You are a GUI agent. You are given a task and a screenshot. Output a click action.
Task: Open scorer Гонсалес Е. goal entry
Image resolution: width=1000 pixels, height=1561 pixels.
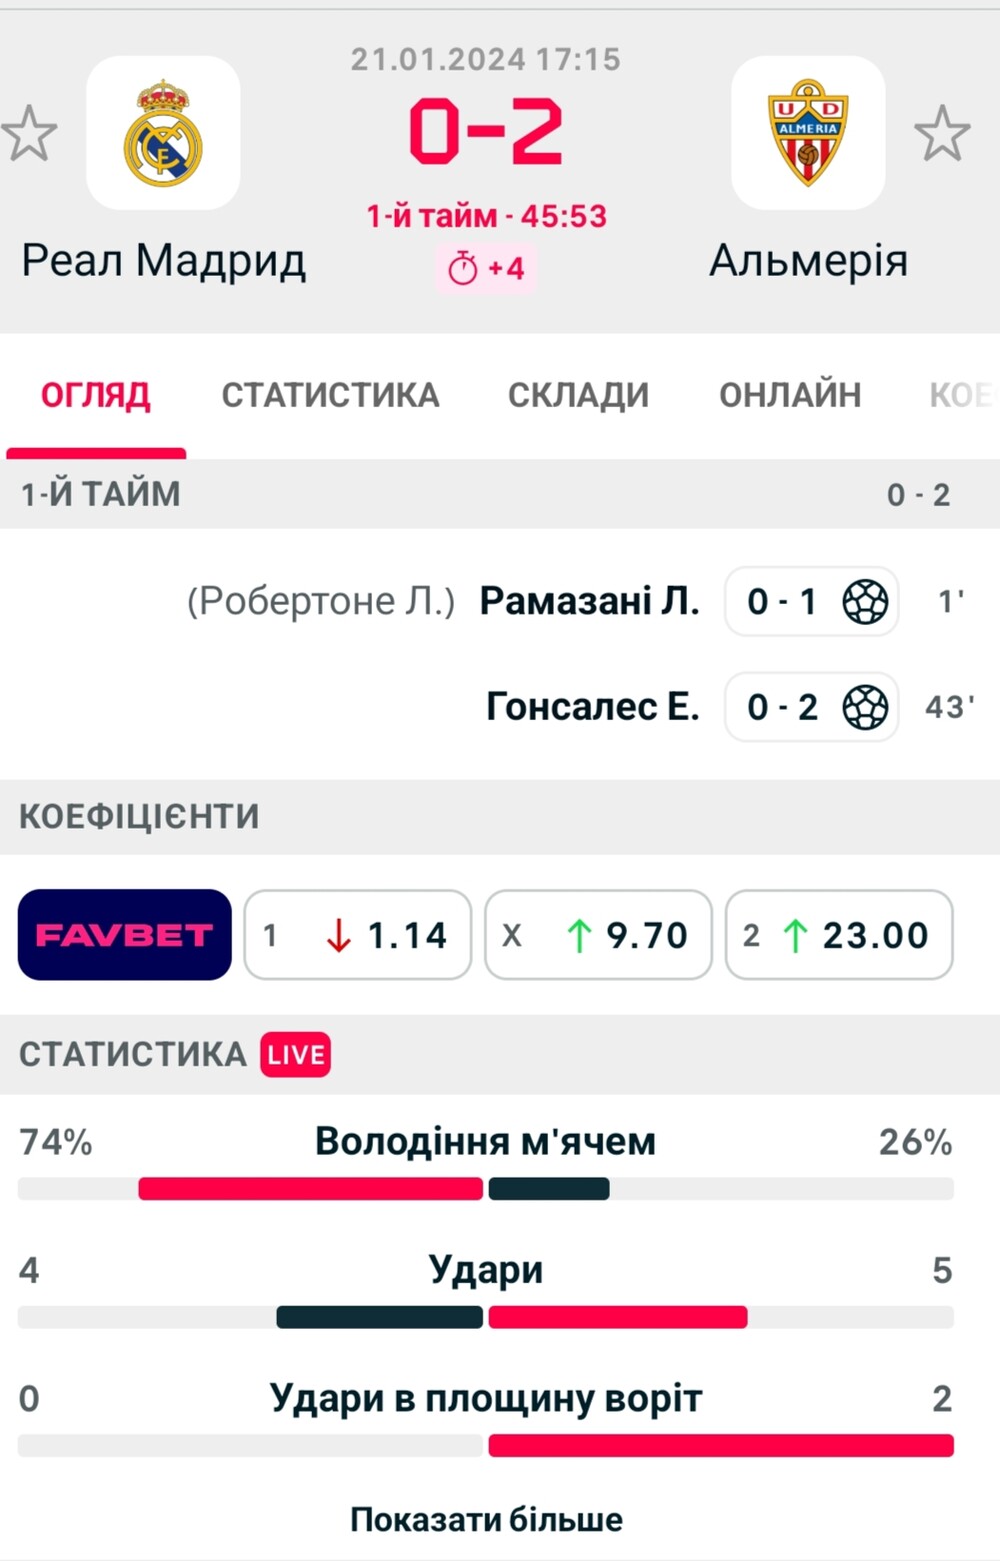[593, 707]
